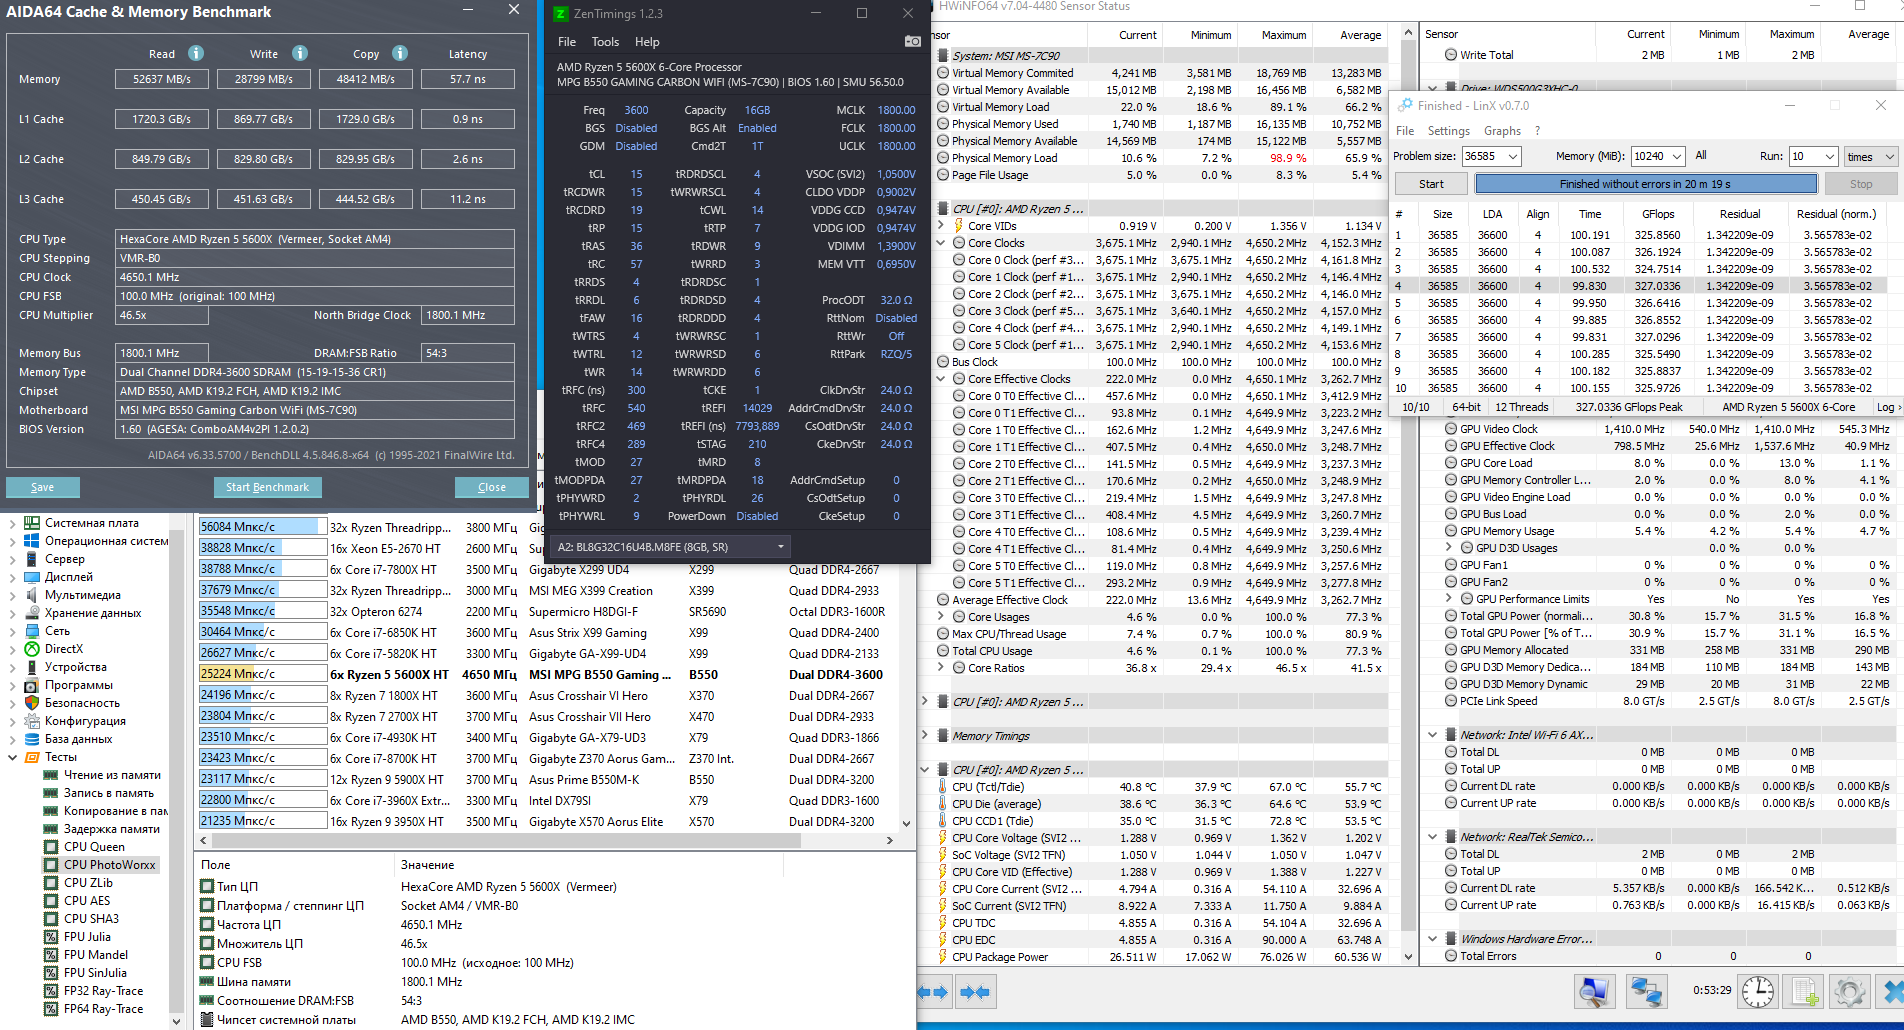Screen dimensions: 1904x1030
Task: Click the HWiNFO expand columns arrows icon
Action: click(x=933, y=992)
